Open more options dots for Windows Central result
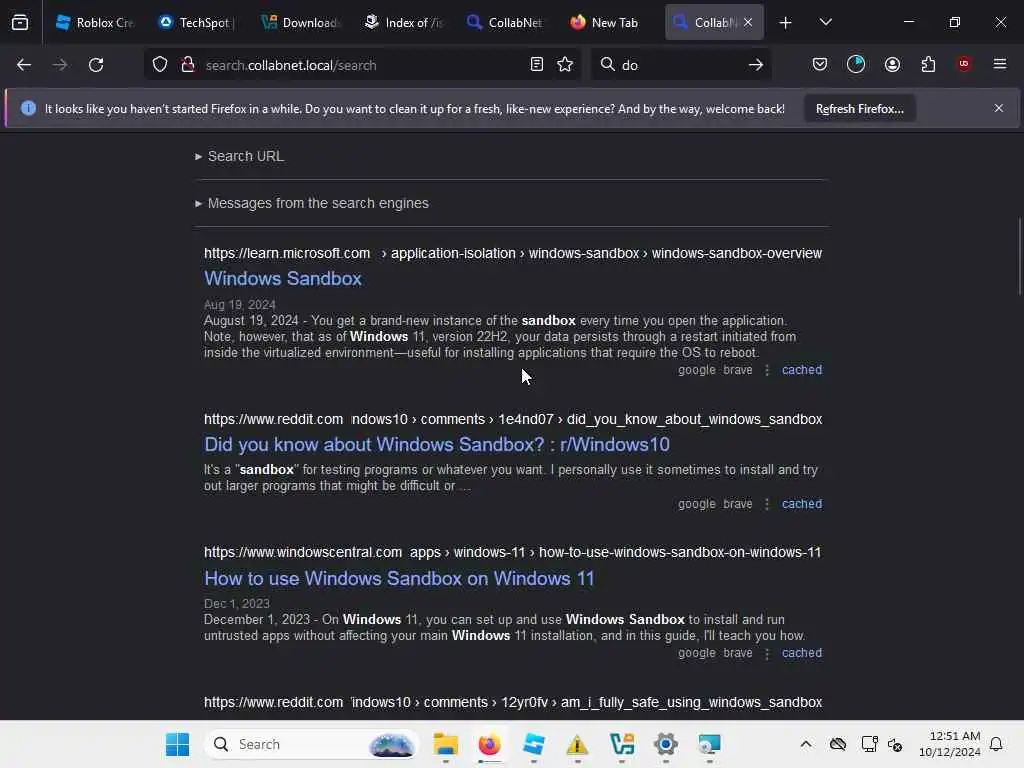This screenshot has height=768, width=1024. click(x=767, y=652)
